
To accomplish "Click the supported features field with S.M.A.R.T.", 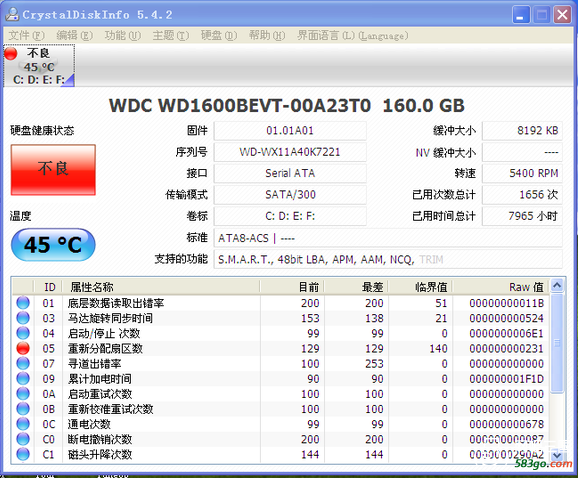I will [388, 260].
